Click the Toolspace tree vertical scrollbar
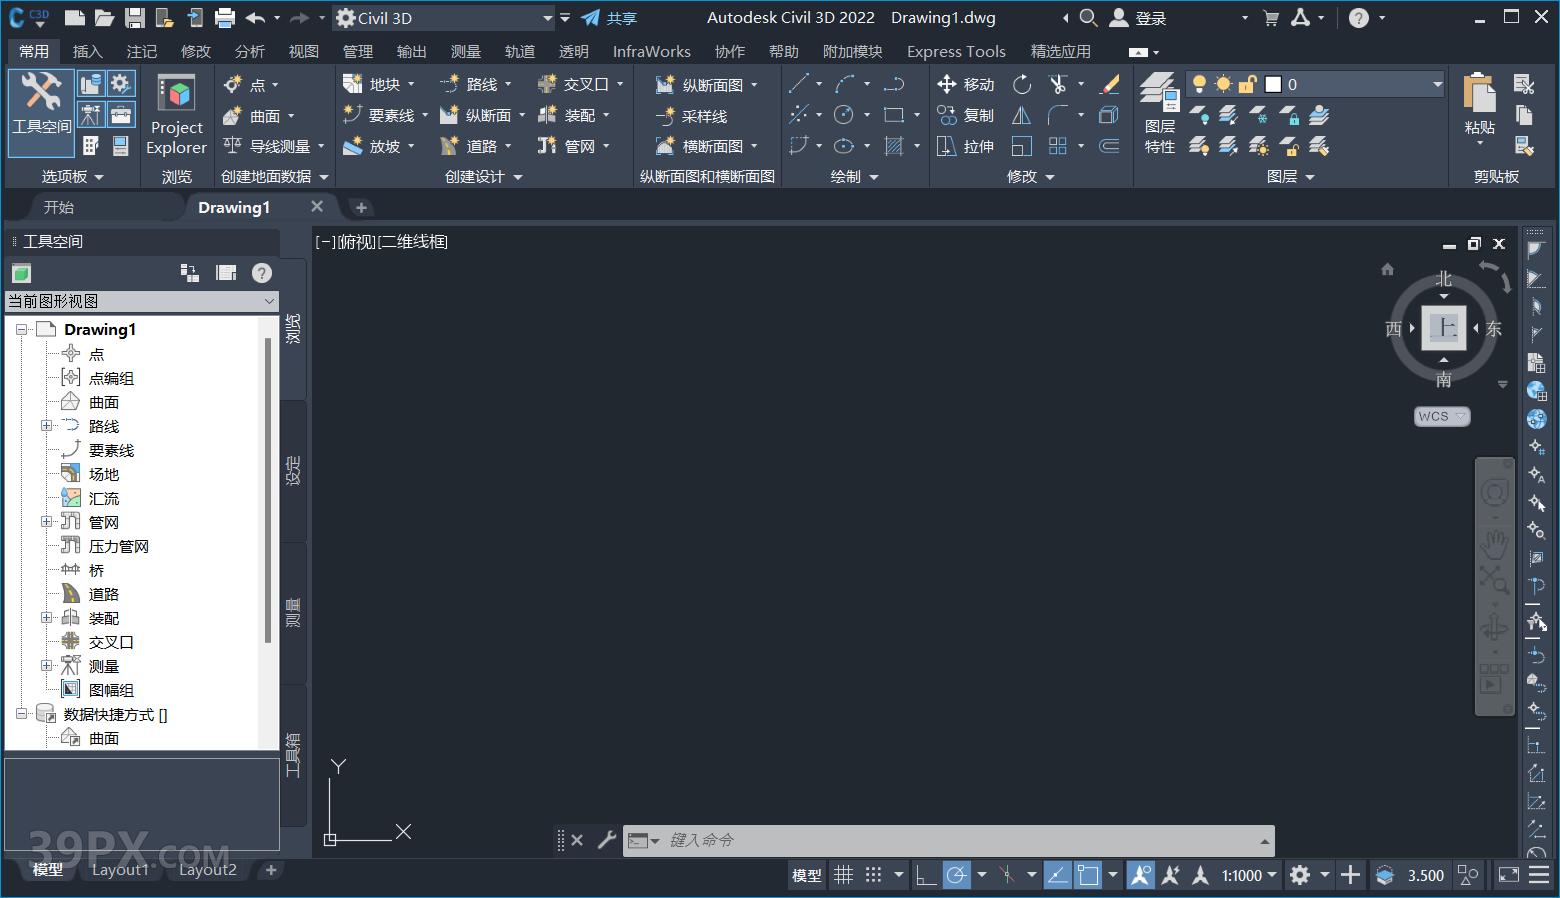 point(268,490)
